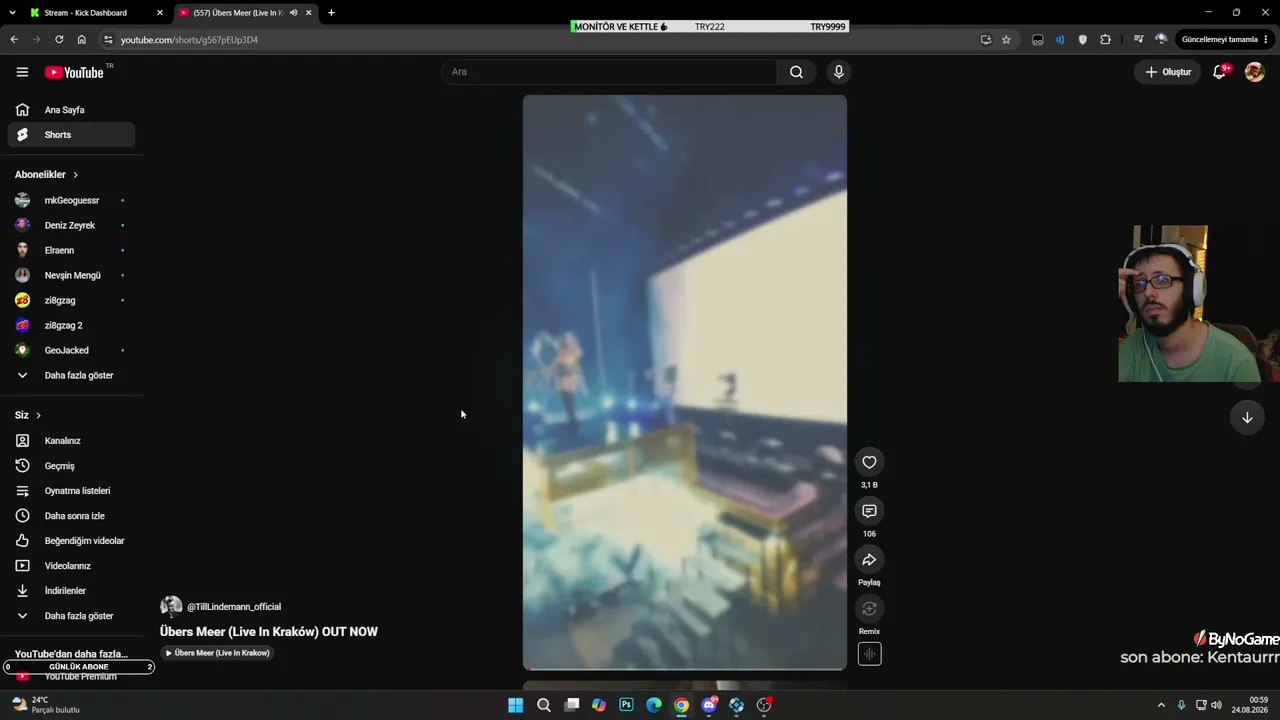Like the Short with heart icon
1280x720 pixels.
pos(869,462)
